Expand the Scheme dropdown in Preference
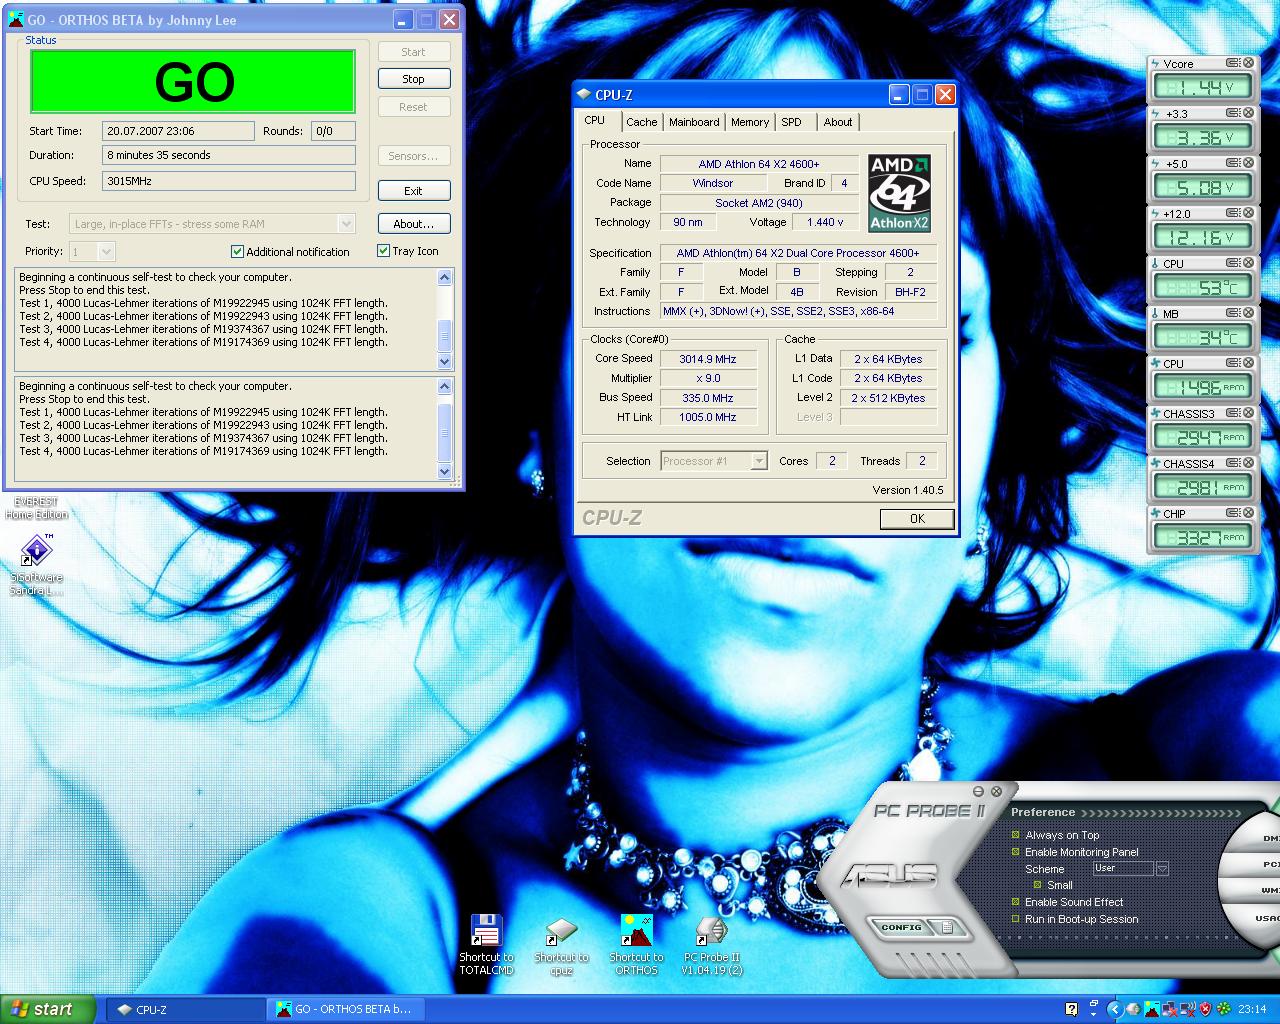The image size is (1280, 1024). [x=1162, y=869]
